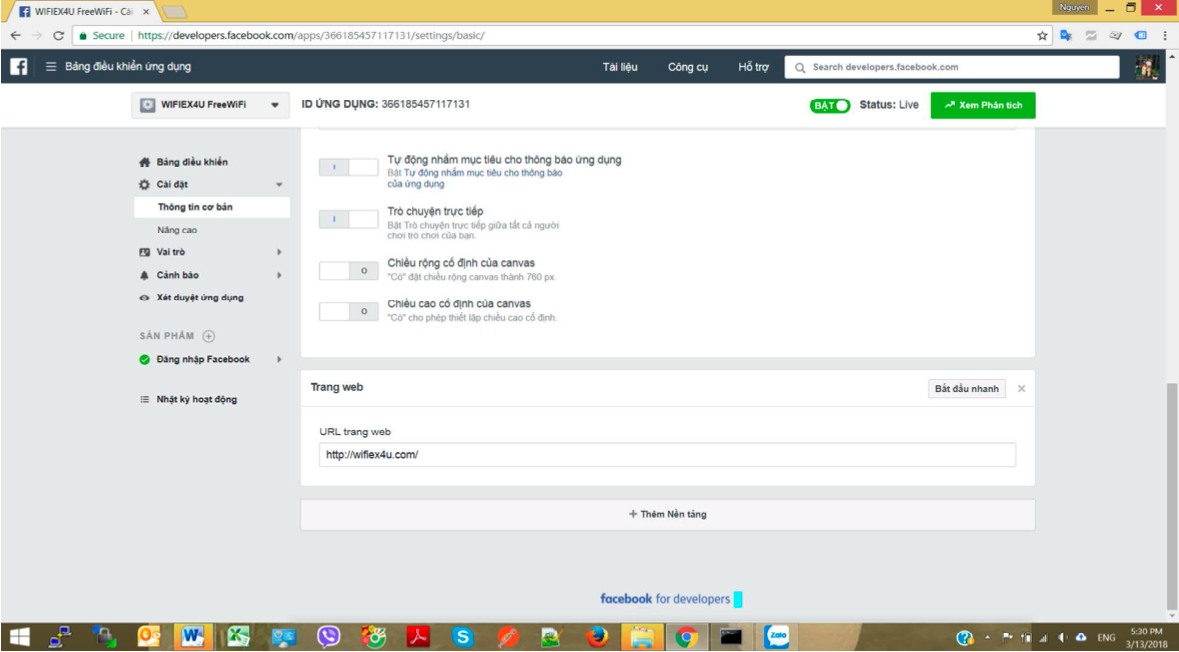This screenshot has width=1179, height=652.
Task: Open Zalo from the taskbar
Action: (777, 638)
